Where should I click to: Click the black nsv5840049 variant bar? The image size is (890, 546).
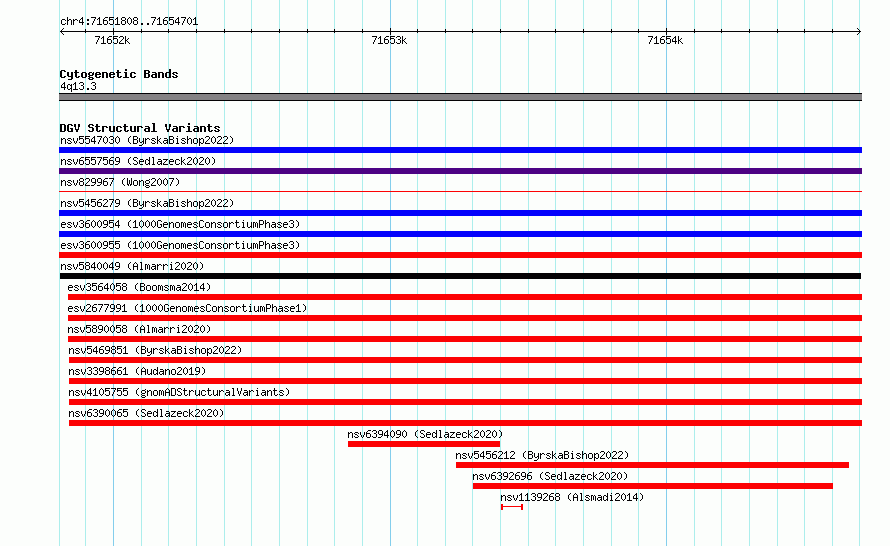(460, 276)
